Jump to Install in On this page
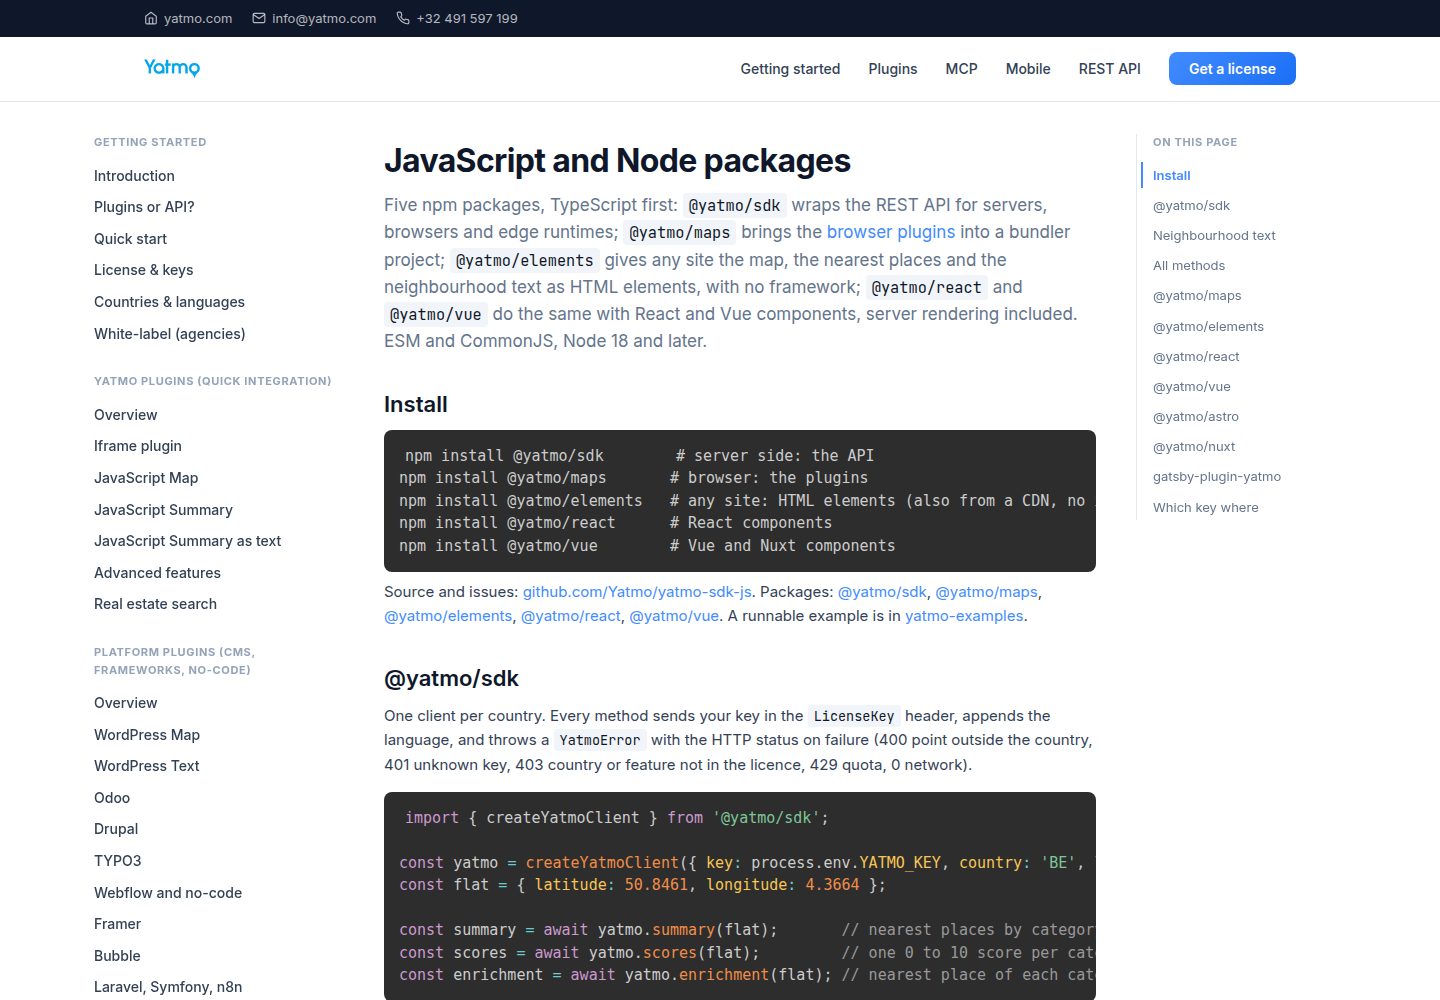Viewport: 1440px width, 1000px height. click(1171, 176)
